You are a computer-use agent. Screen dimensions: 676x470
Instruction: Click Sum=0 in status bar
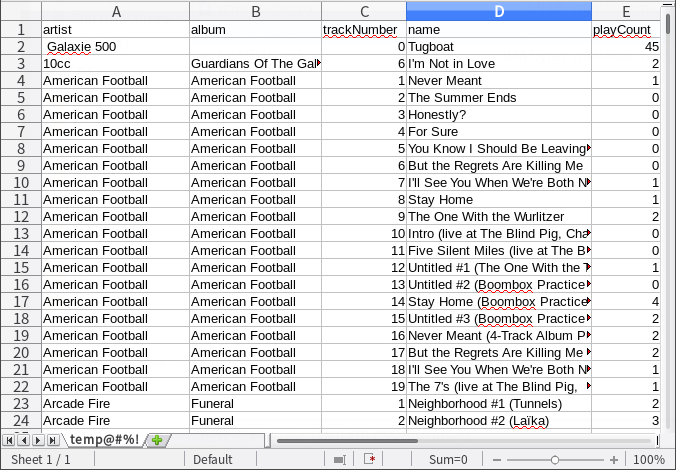pos(448,460)
